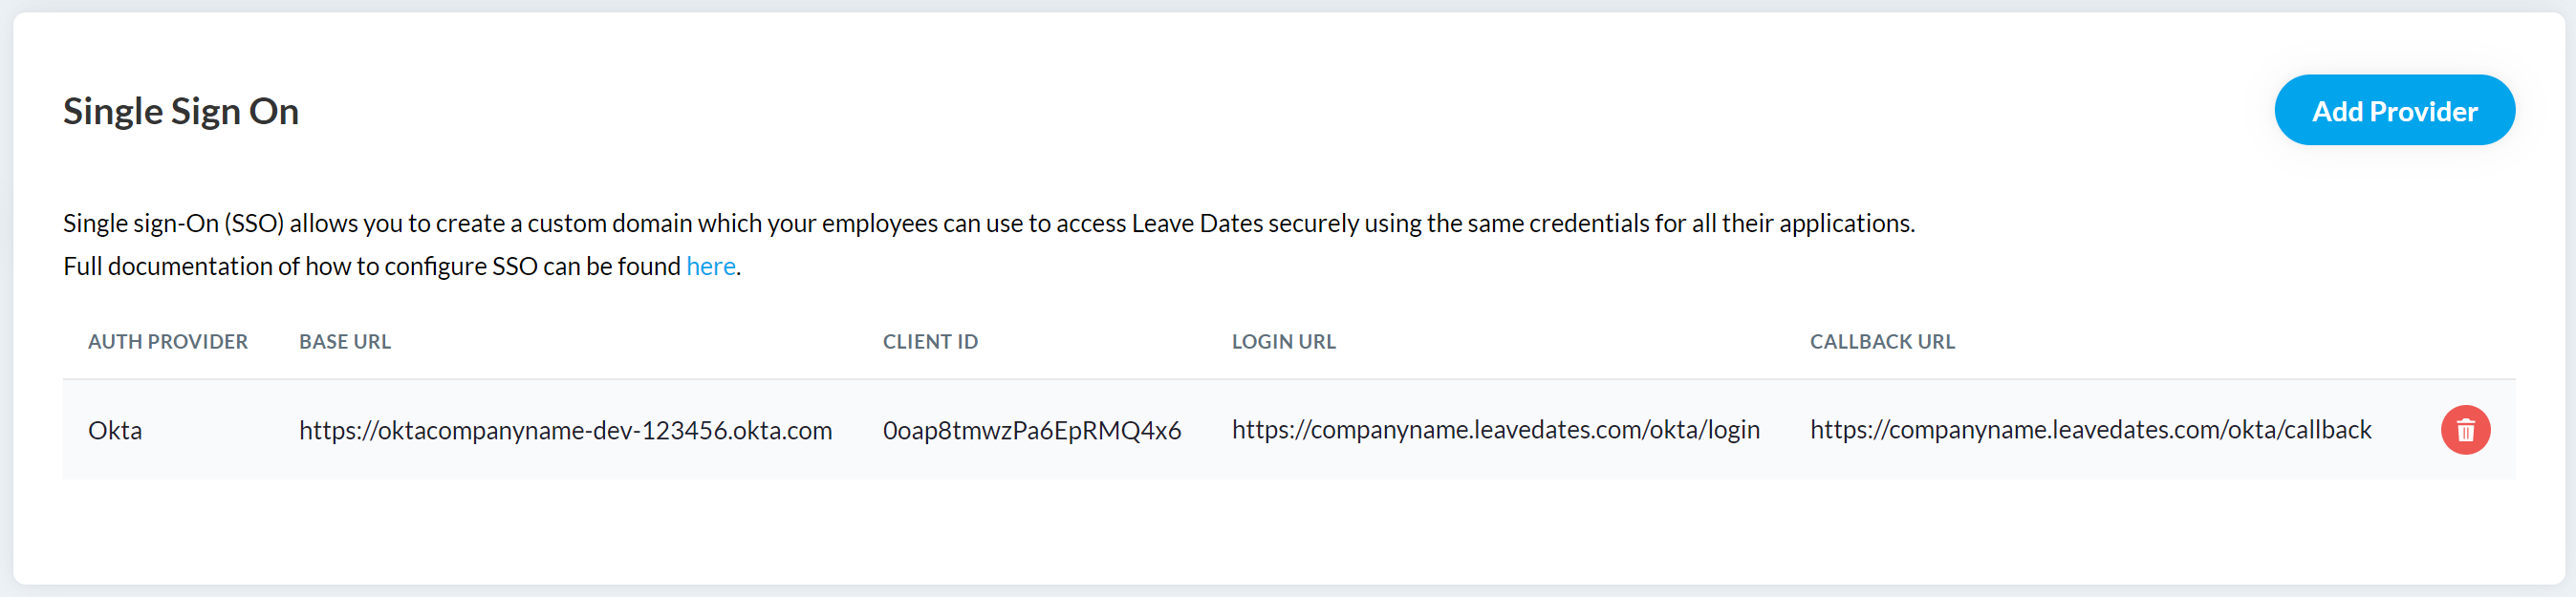The height and width of the screenshot is (597, 2576).
Task: Select the CALLBACK URL column header
Action: tap(1882, 341)
